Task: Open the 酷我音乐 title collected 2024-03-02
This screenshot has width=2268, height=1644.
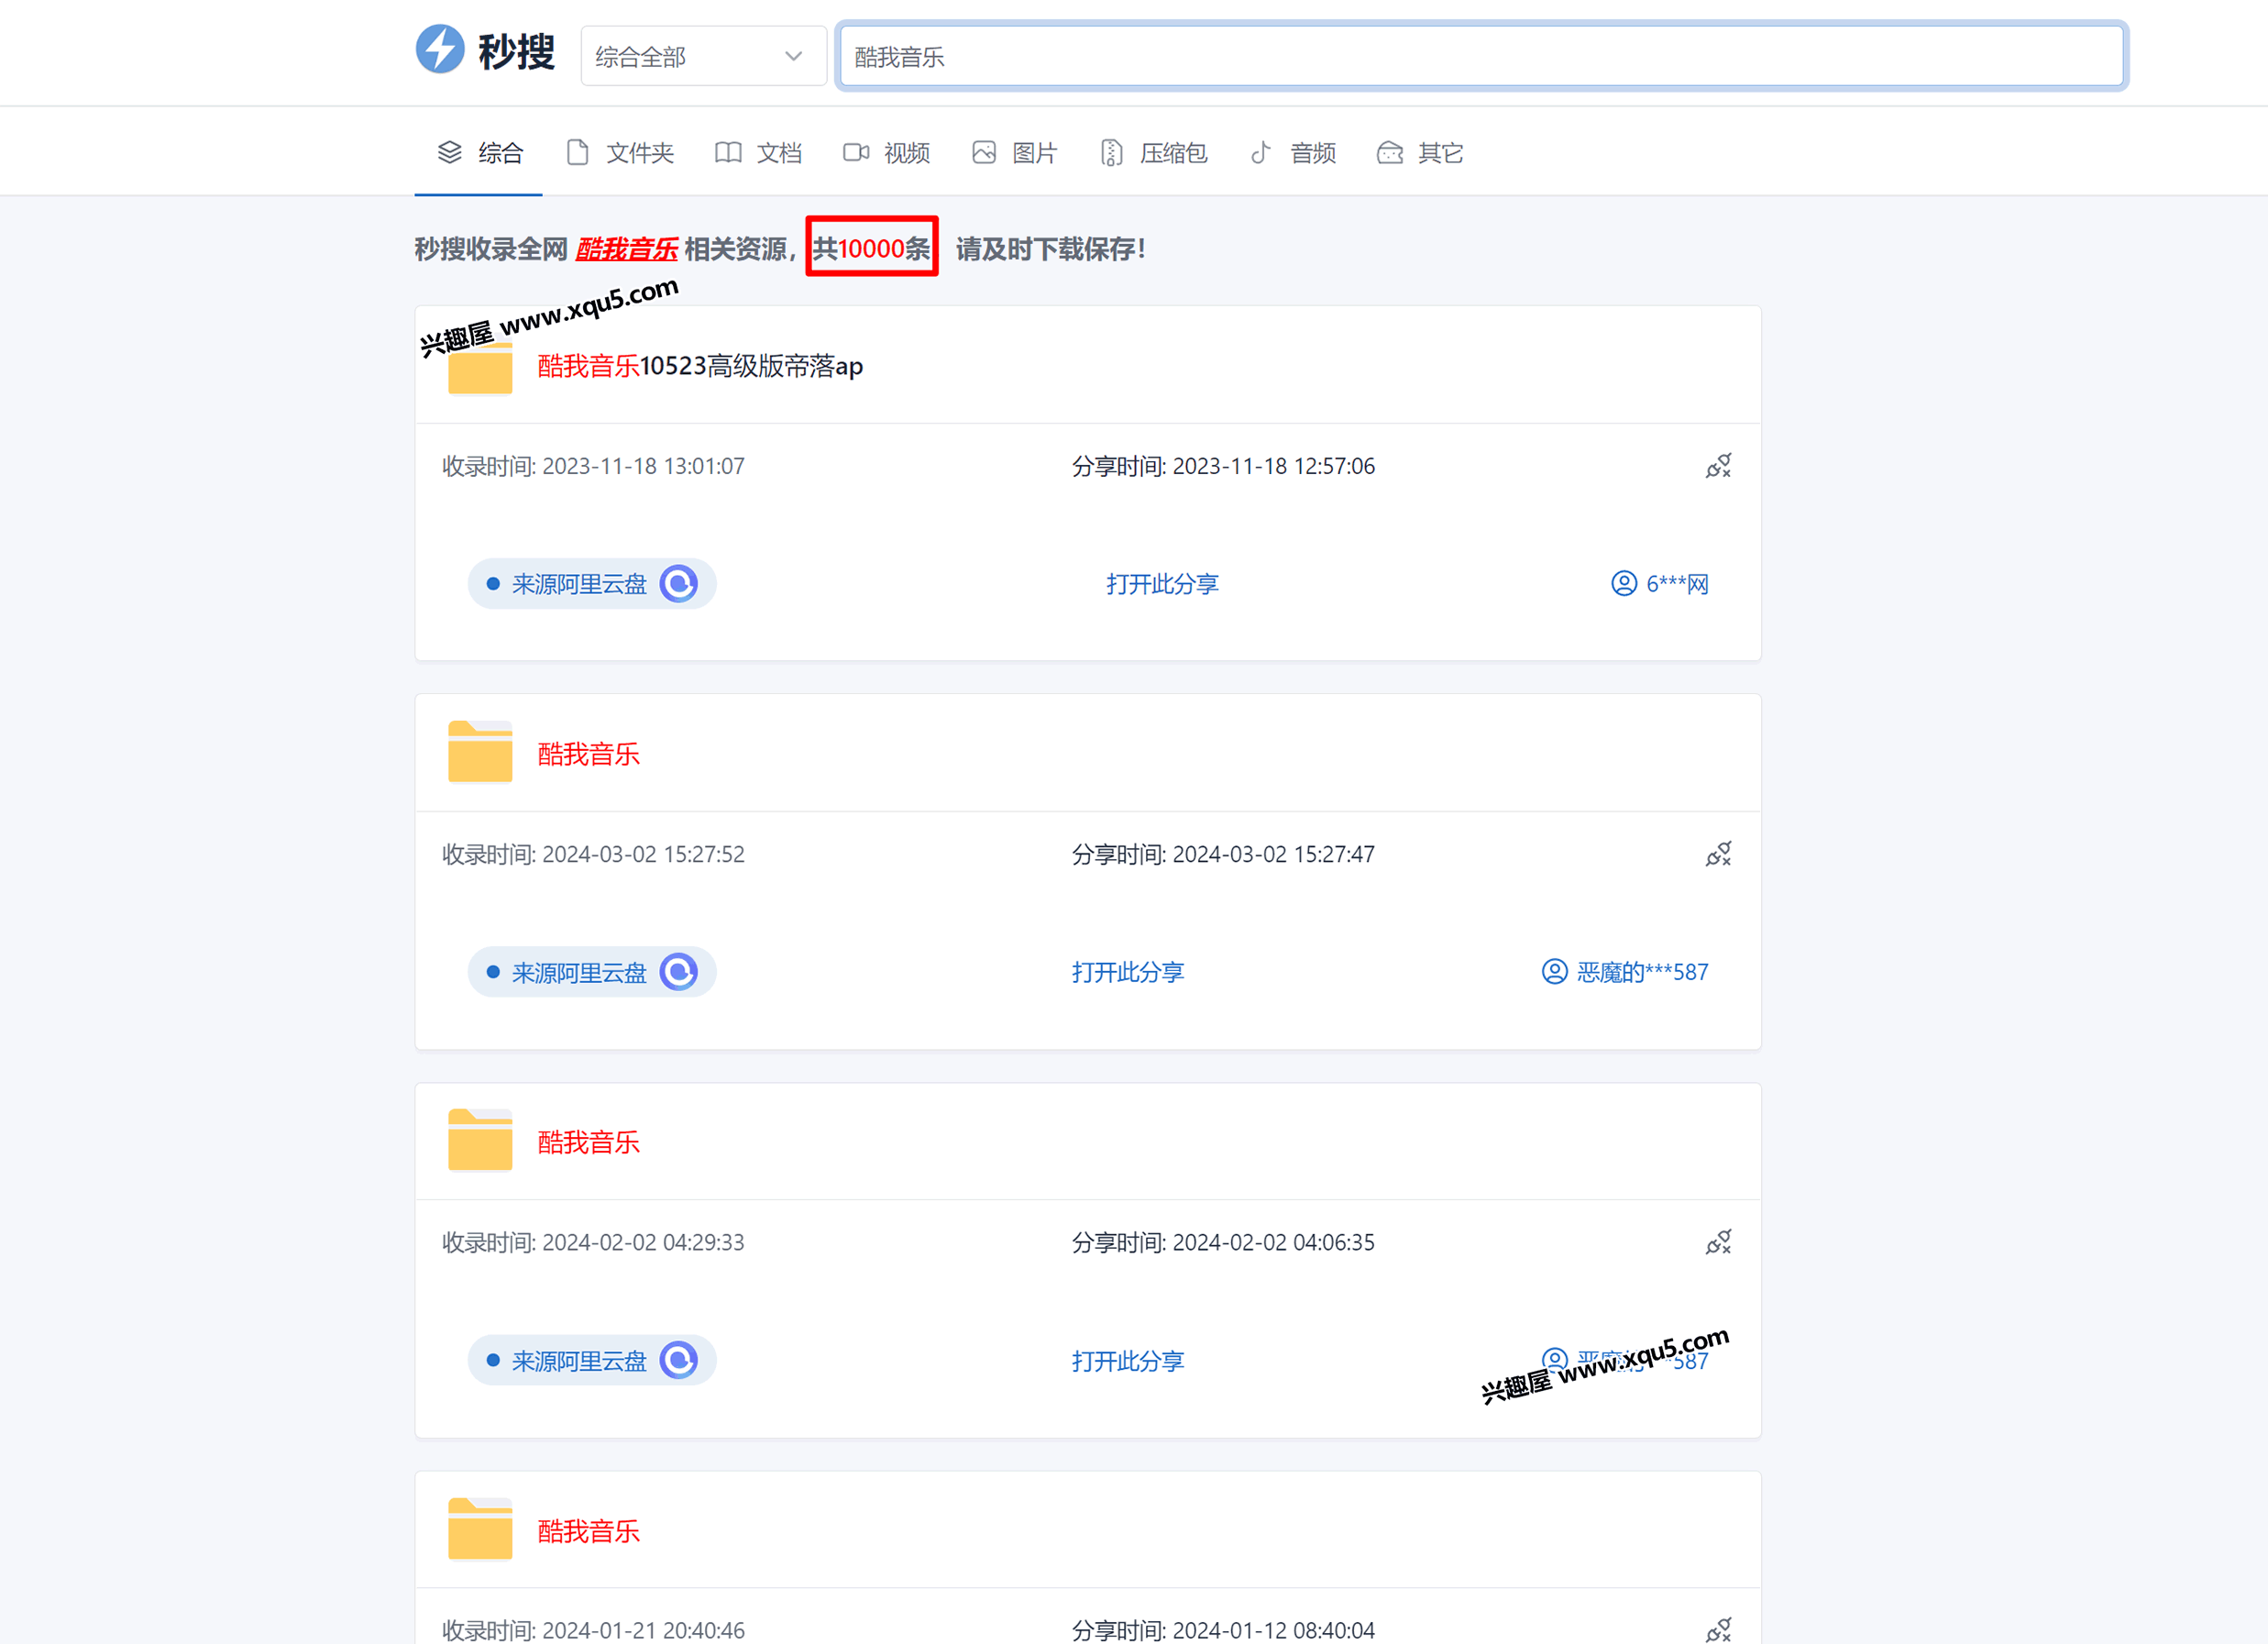Action: [x=588, y=754]
